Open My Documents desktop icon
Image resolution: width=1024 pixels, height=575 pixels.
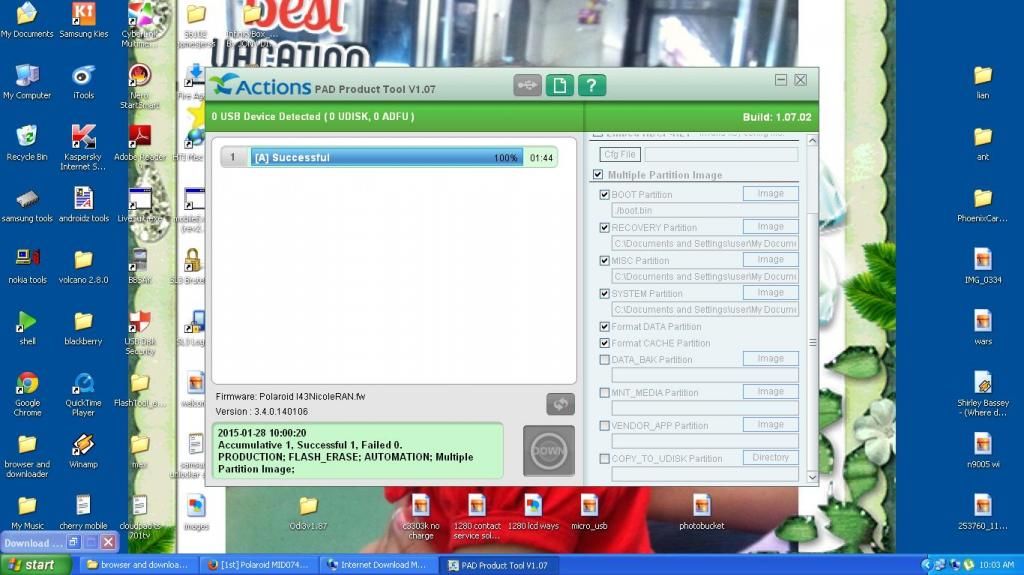click(27, 21)
